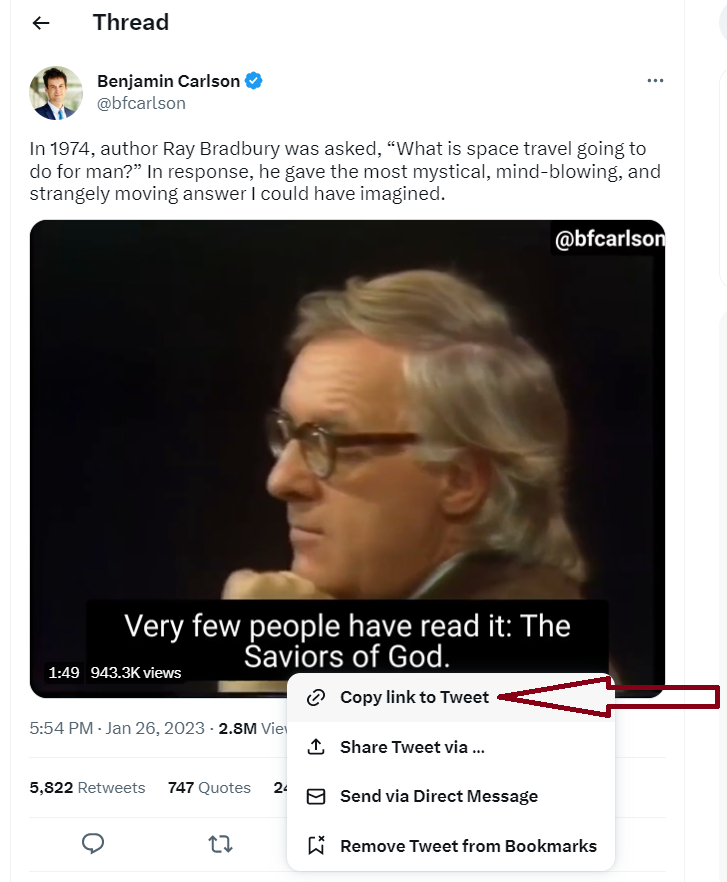
Task: Click the retweet arrows icon
Action: [220, 844]
